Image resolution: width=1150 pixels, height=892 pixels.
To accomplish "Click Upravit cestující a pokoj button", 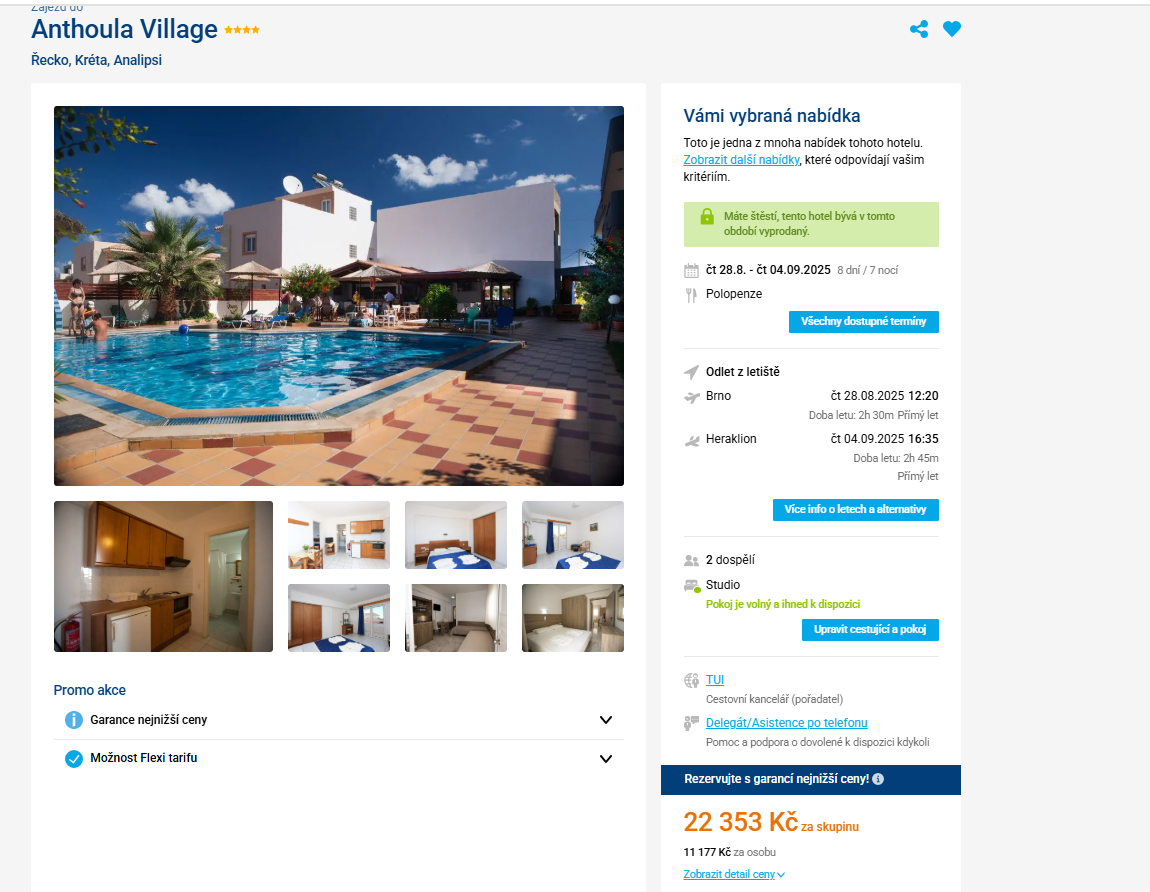I will 871,630.
